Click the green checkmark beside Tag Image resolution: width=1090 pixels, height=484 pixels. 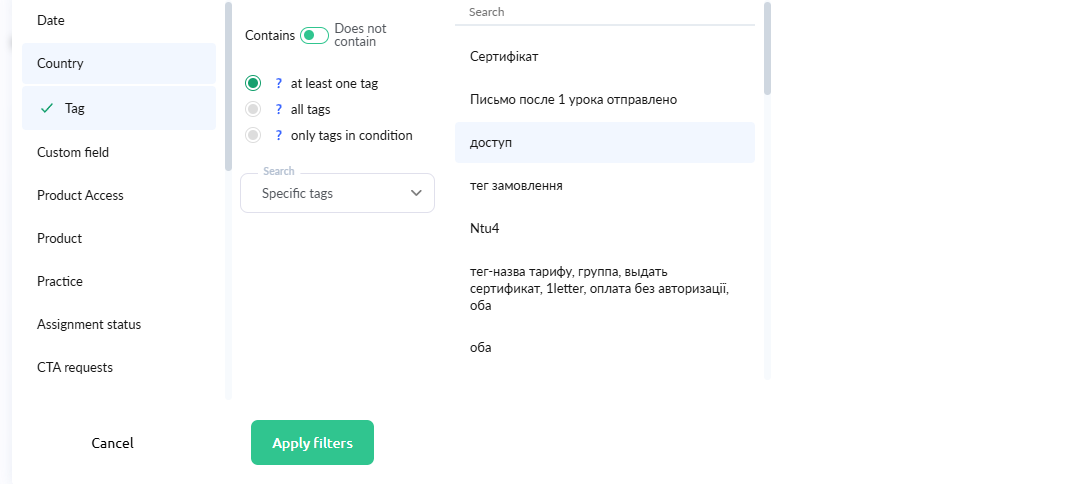(x=47, y=108)
